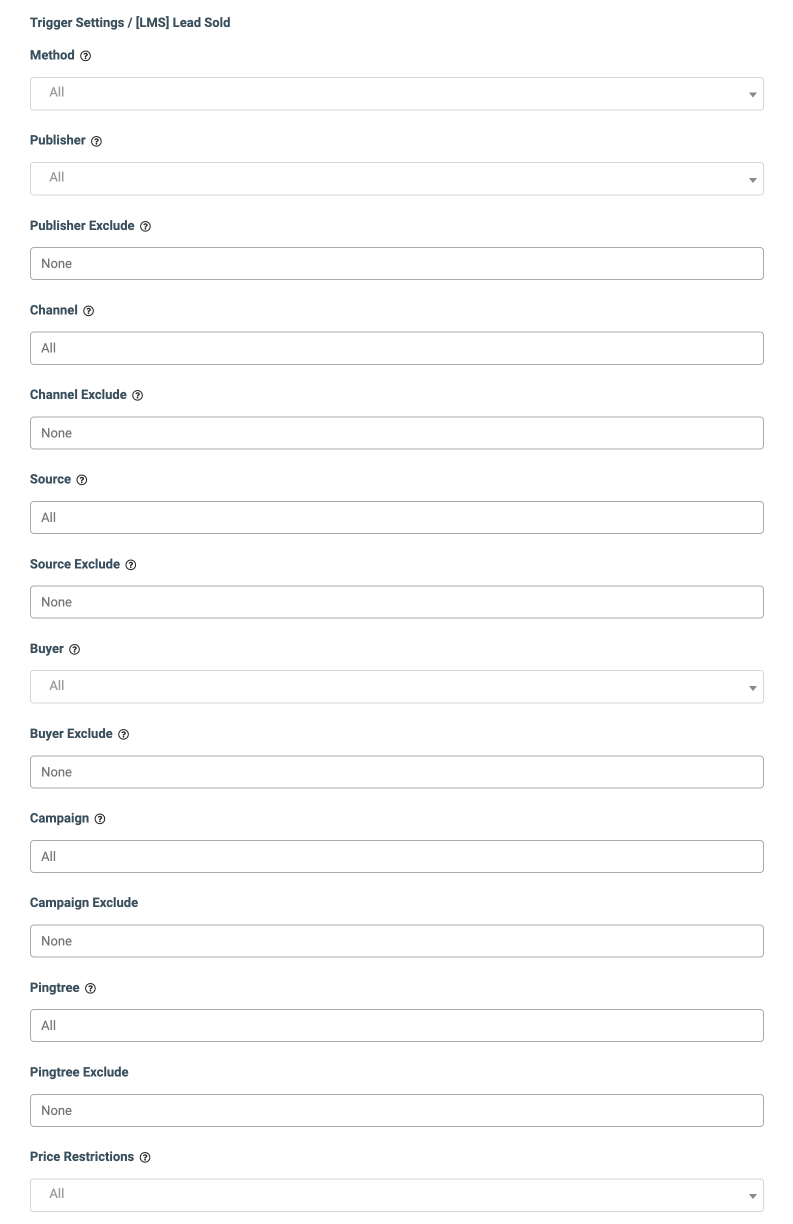Open the Channel help tooltip icon
Screen dimensions: 793x1224
pyautogui.click(x=88, y=311)
